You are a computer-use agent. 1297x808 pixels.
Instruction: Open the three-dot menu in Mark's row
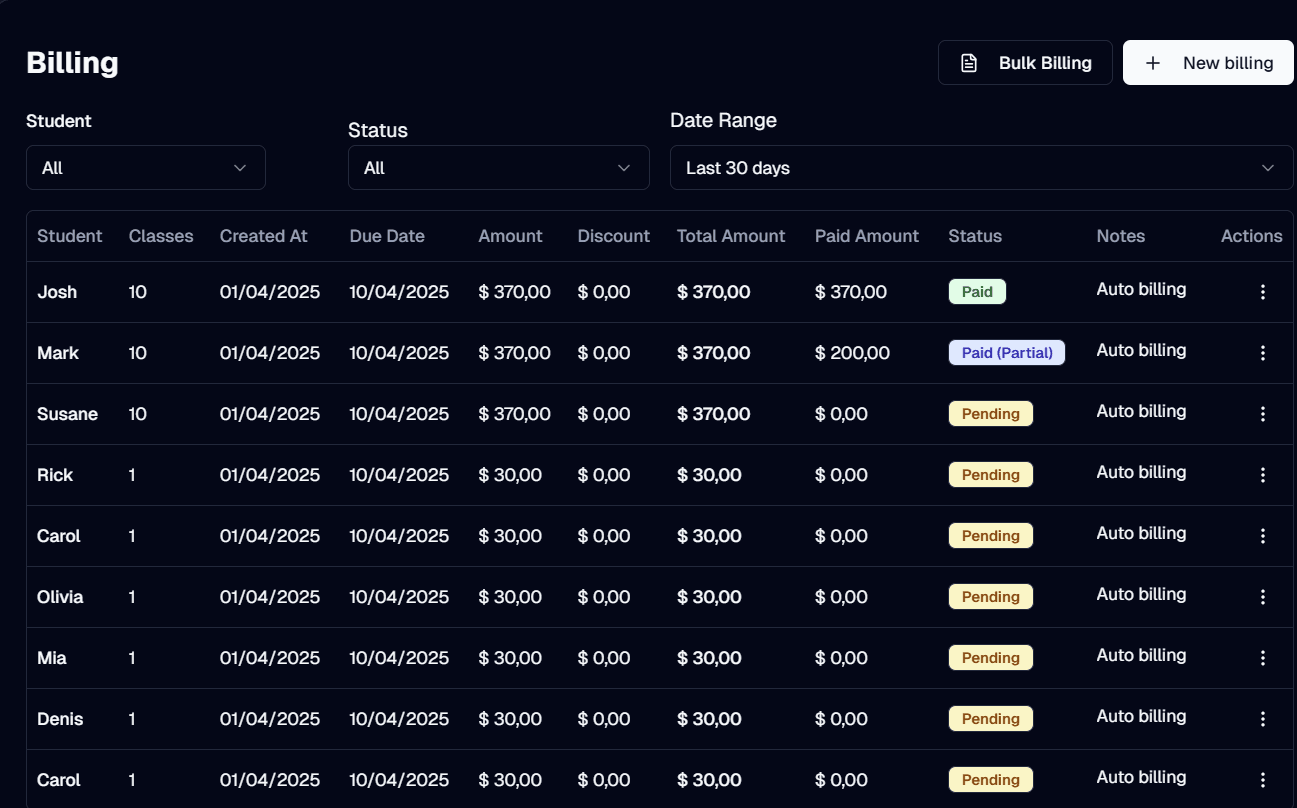[1262, 353]
